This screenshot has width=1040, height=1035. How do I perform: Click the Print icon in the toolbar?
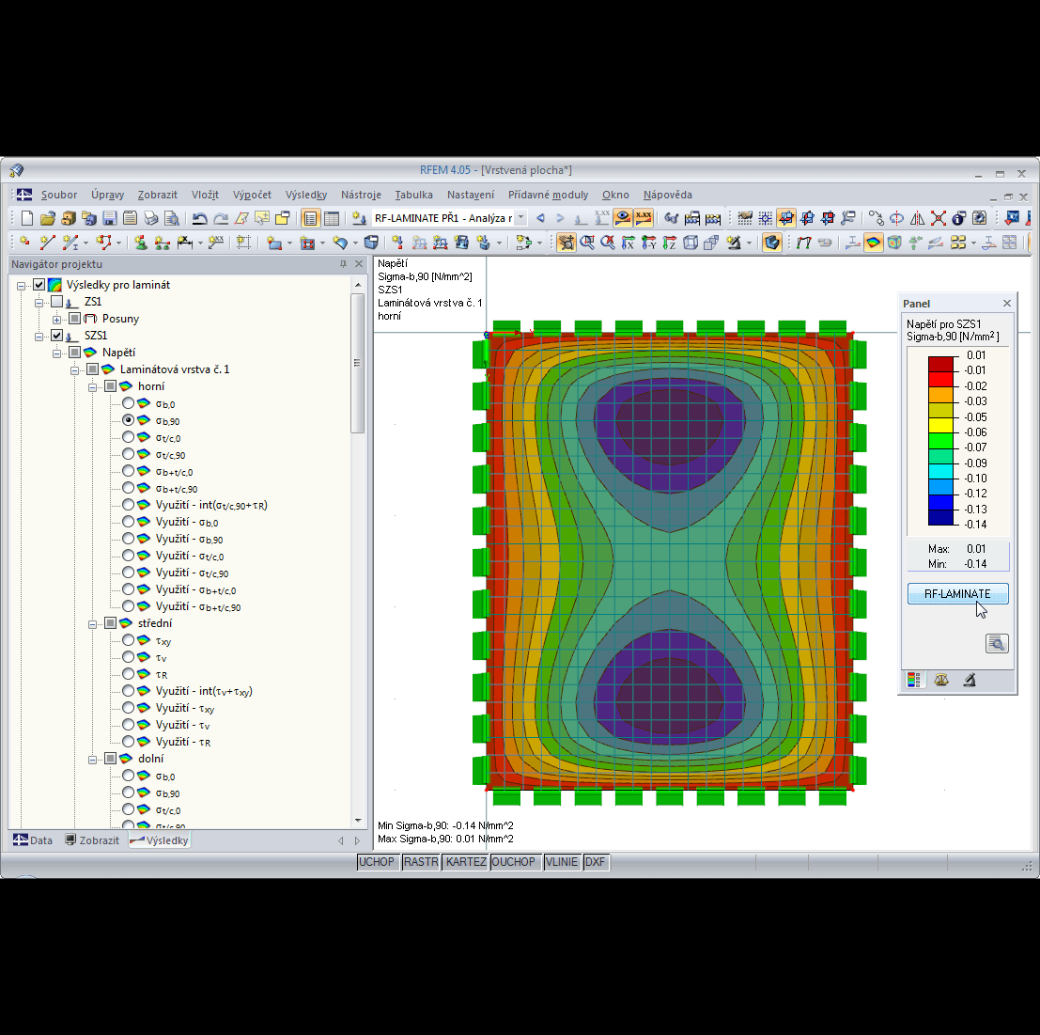pos(151,218)
